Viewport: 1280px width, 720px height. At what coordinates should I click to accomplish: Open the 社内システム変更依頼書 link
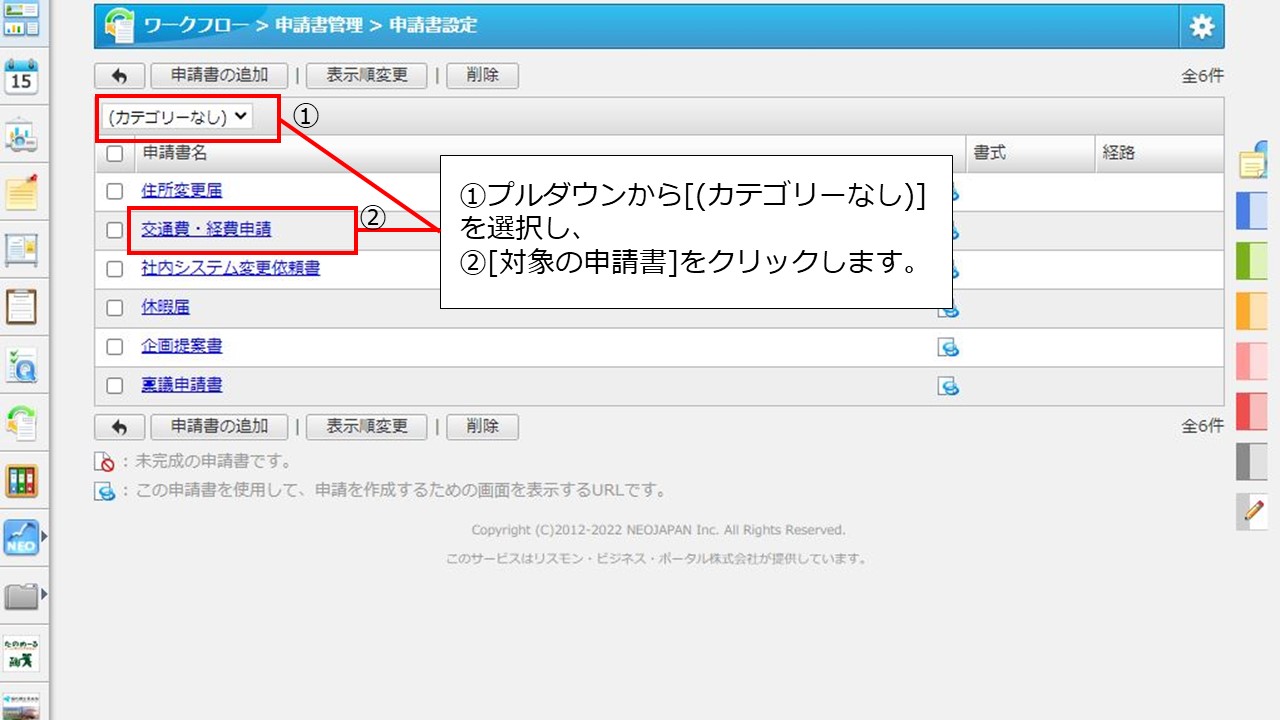[x=231, y=269]
